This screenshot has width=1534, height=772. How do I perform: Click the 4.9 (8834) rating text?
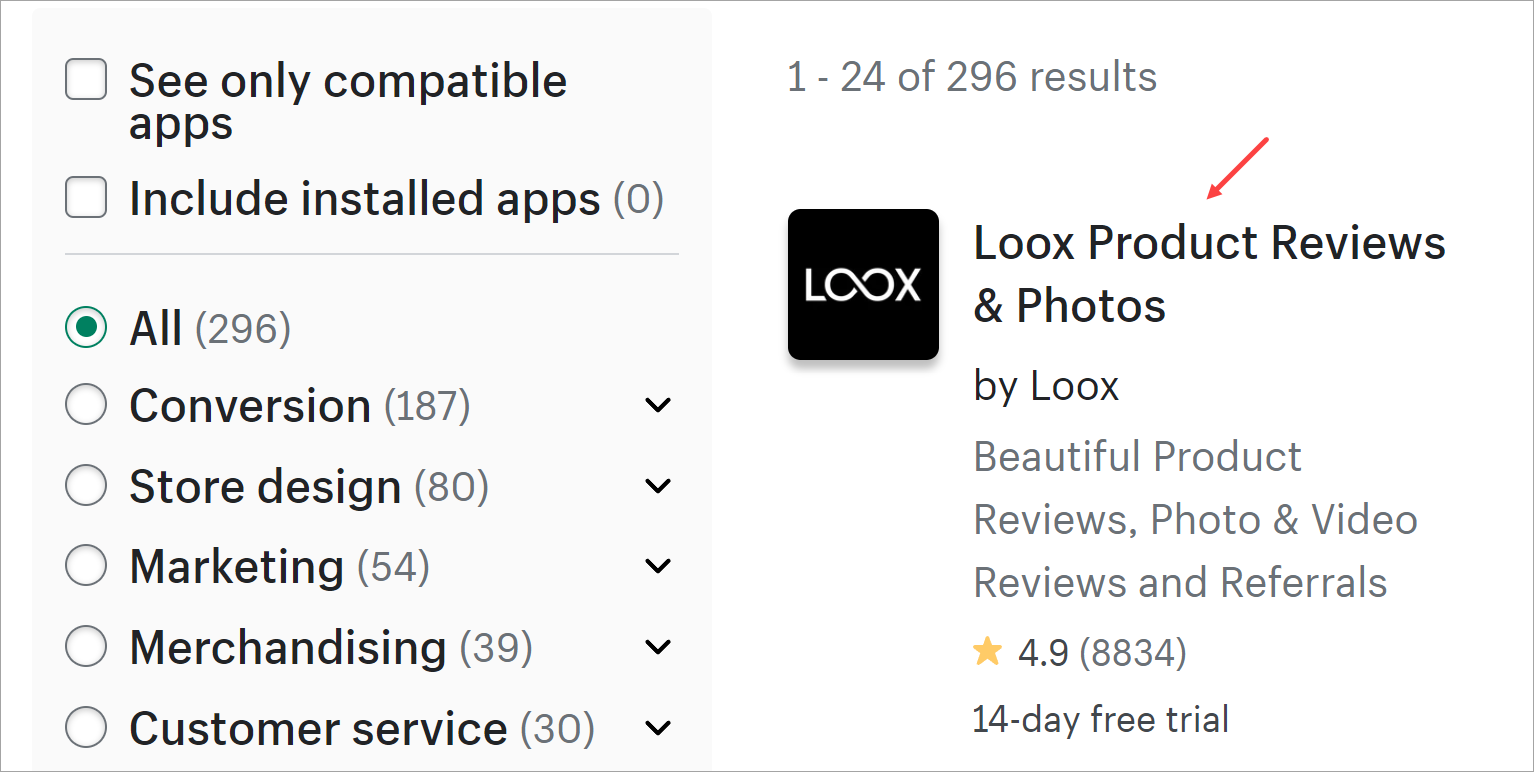(x=1102, y=653)
